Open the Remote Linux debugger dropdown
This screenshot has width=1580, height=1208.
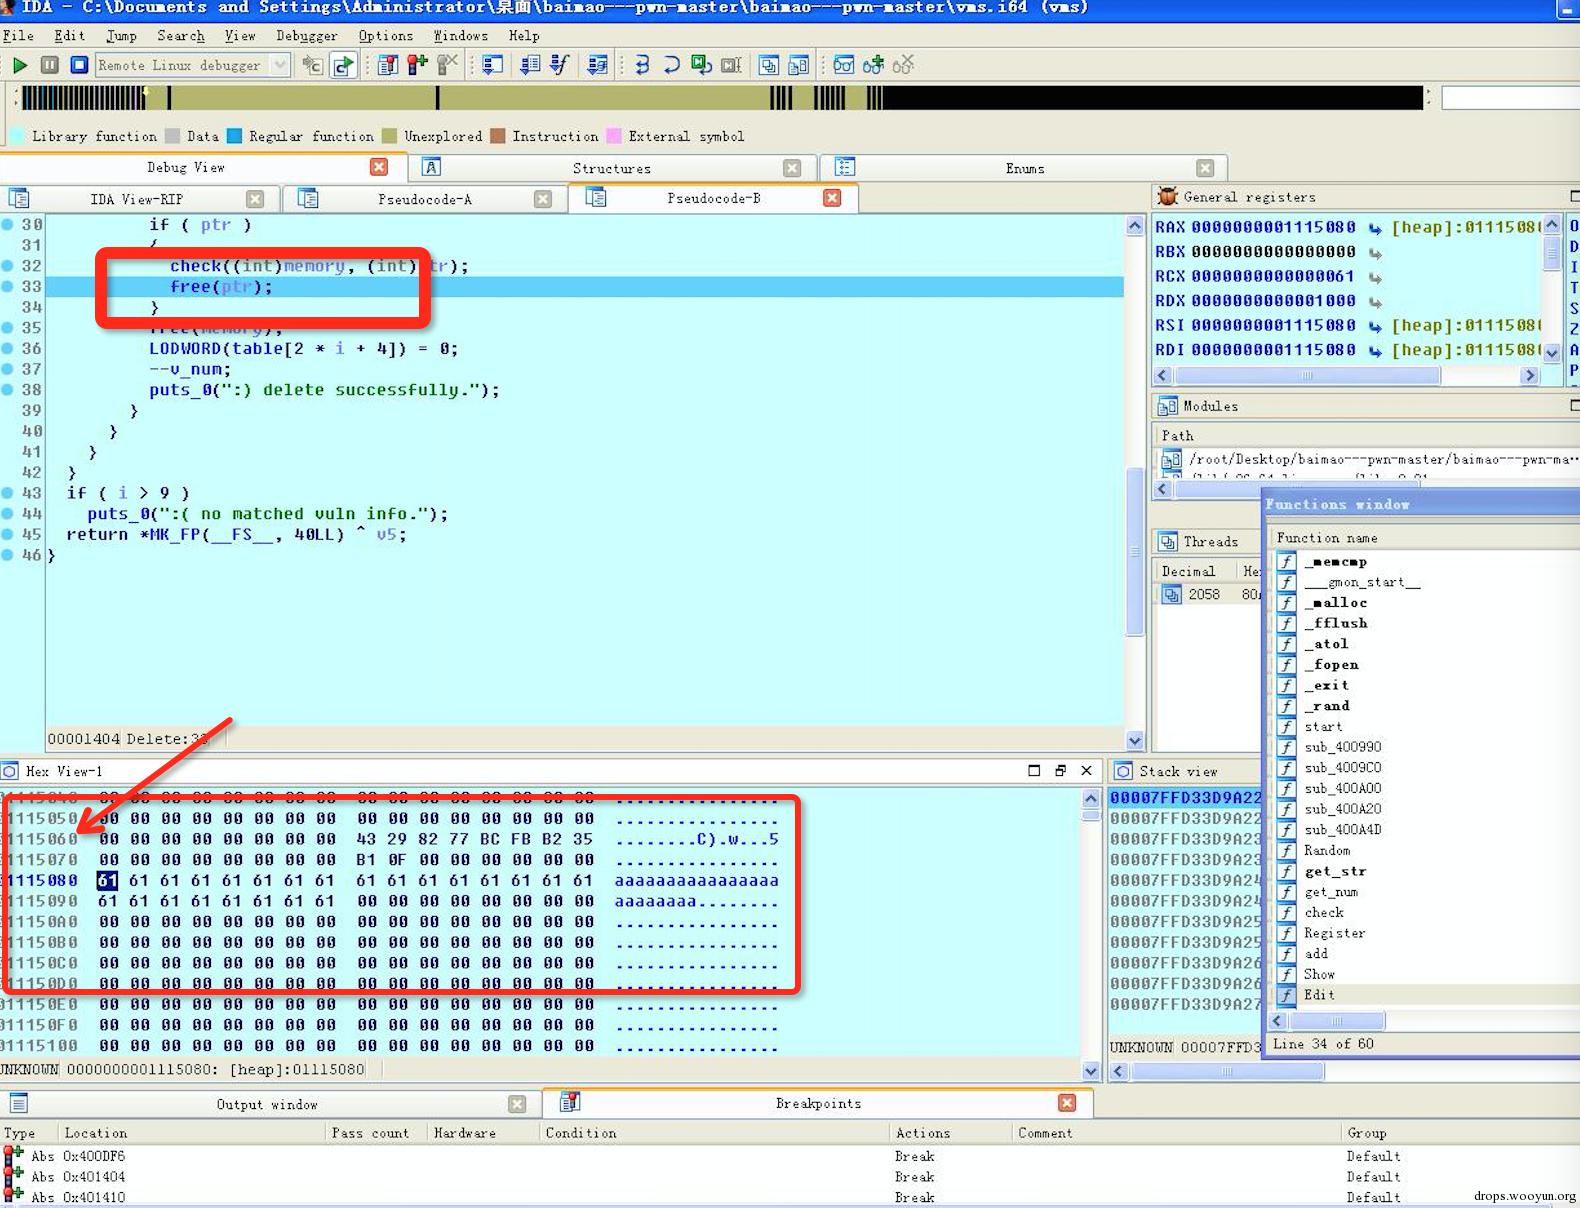click(280, 66)
